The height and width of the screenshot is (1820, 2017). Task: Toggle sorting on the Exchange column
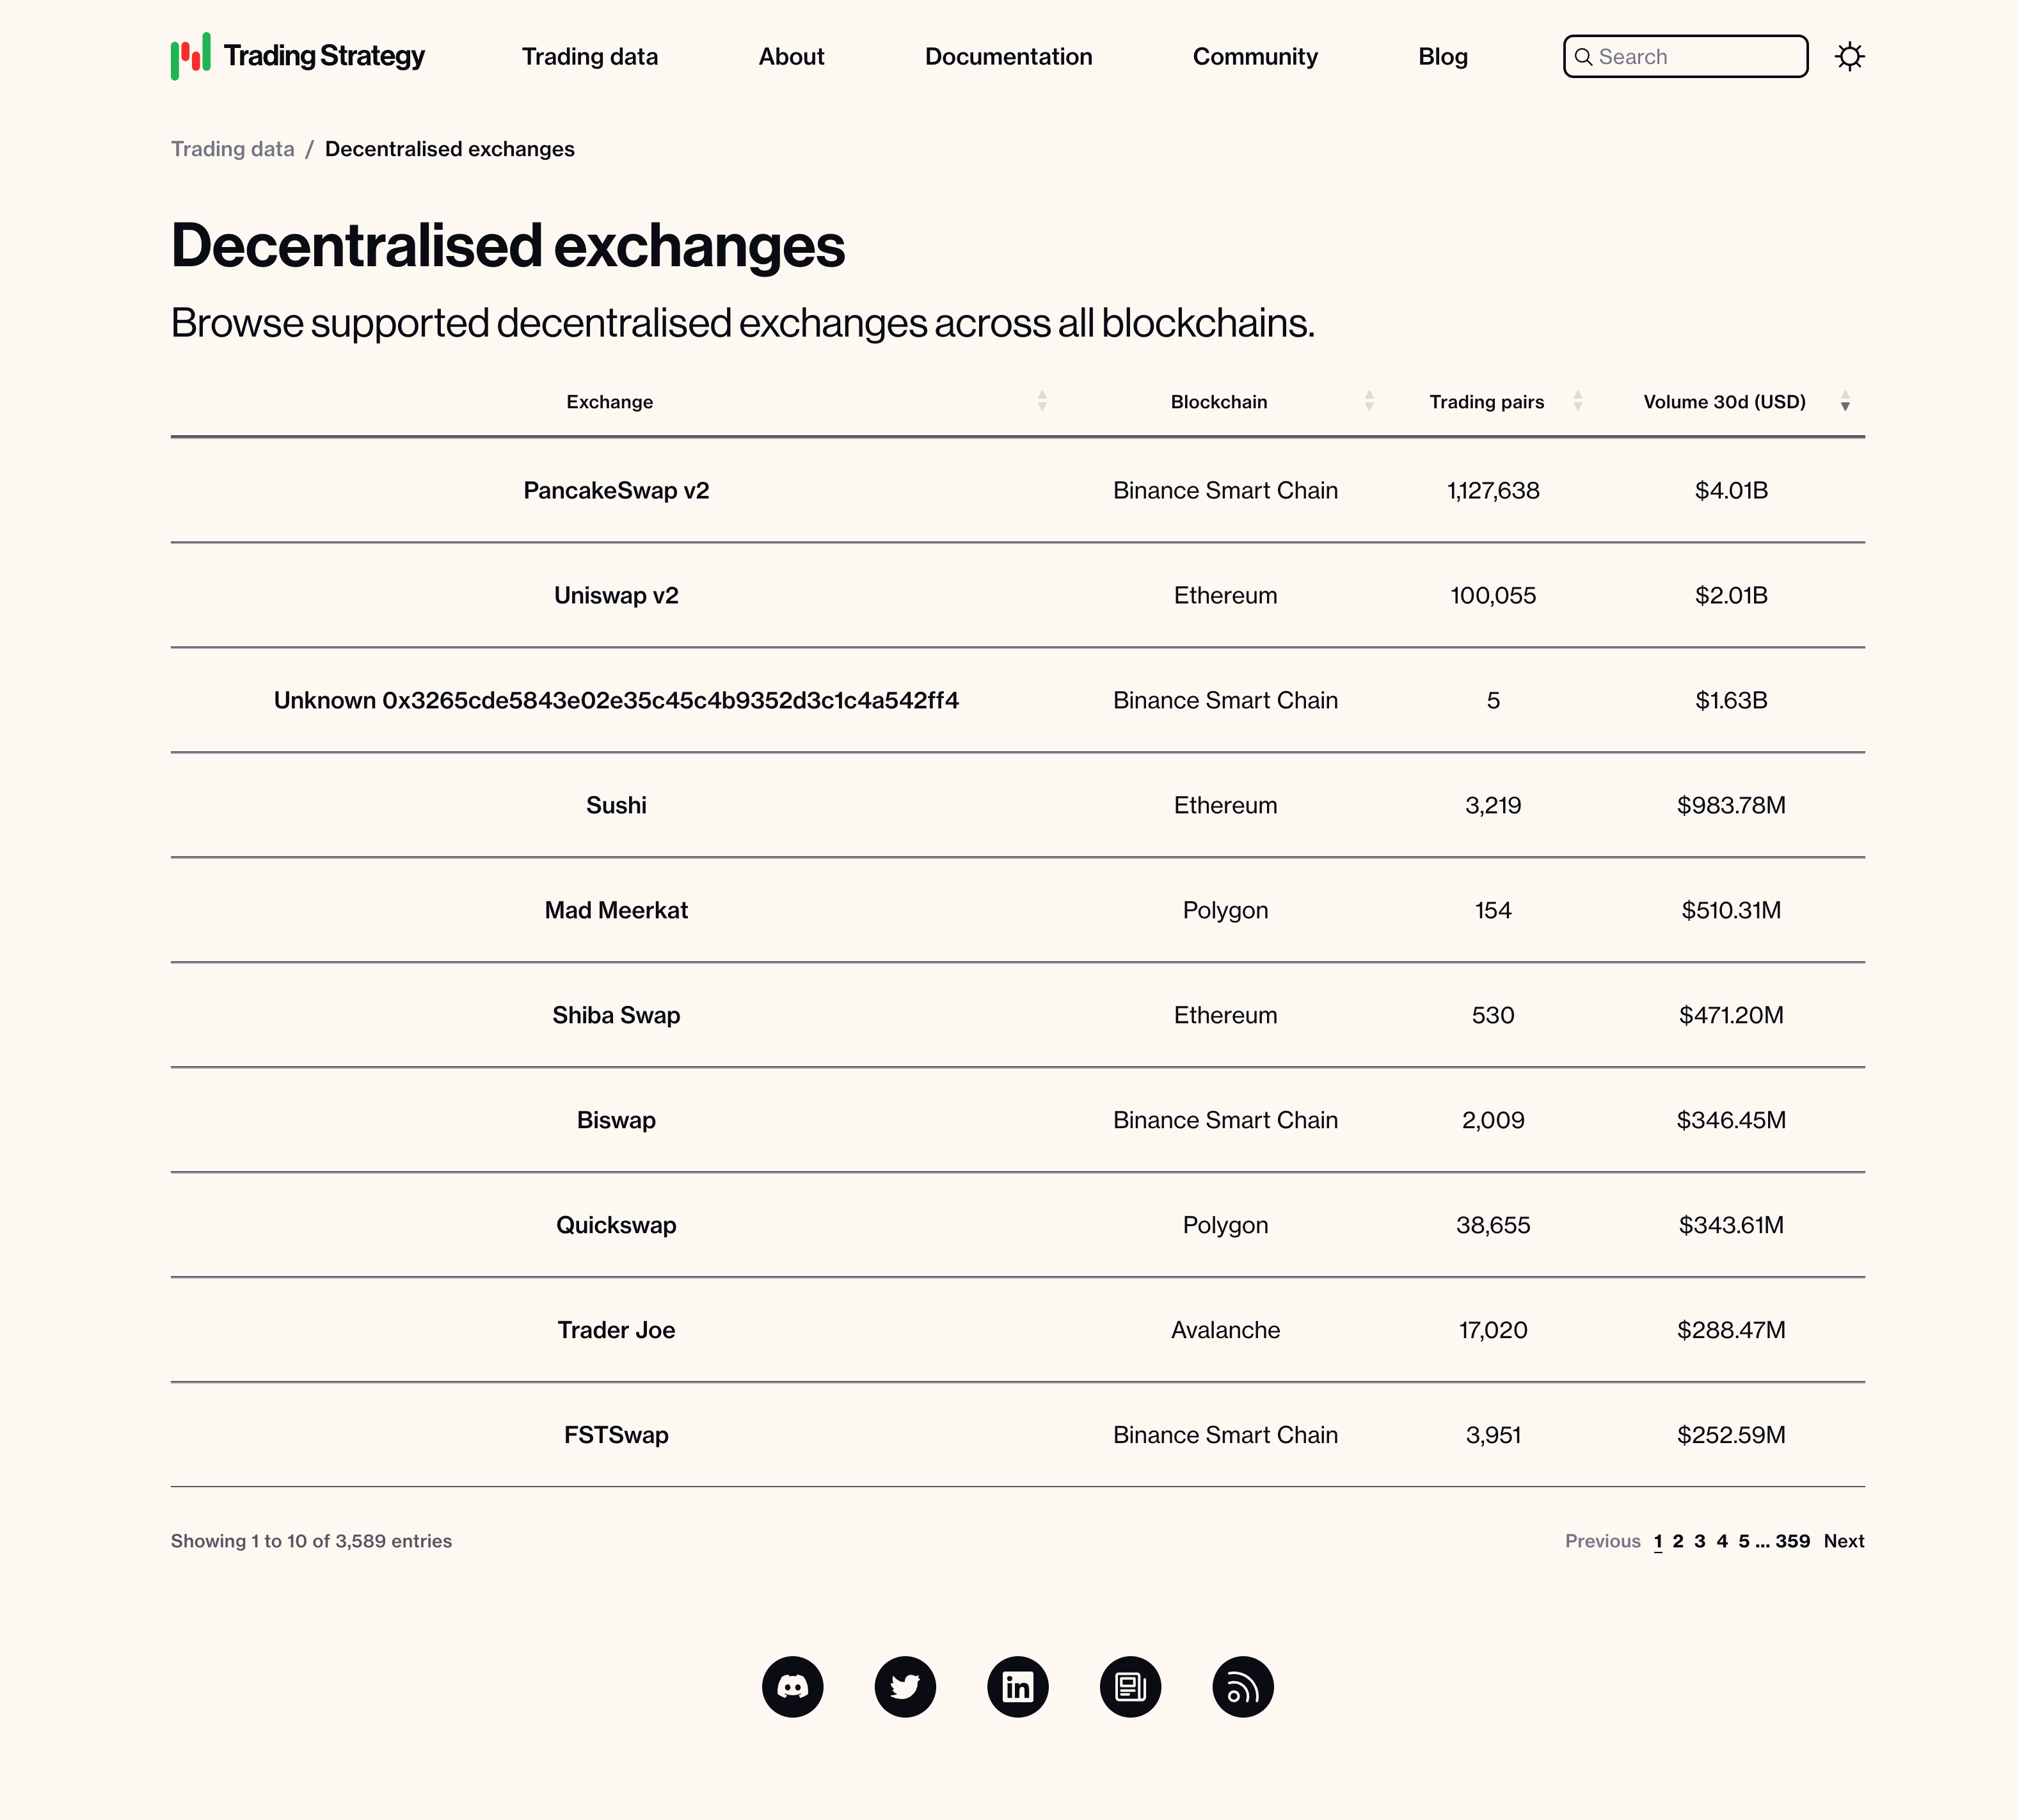[x=1043, y=402]
